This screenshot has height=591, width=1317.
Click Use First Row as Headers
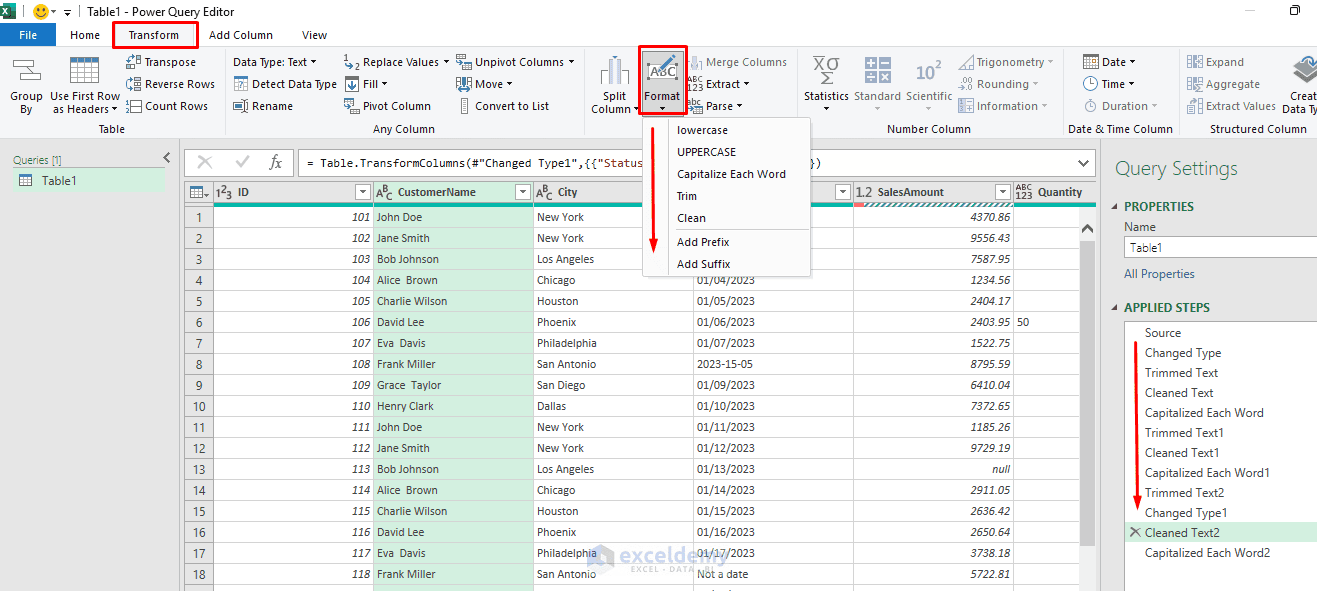coord(84,86)
